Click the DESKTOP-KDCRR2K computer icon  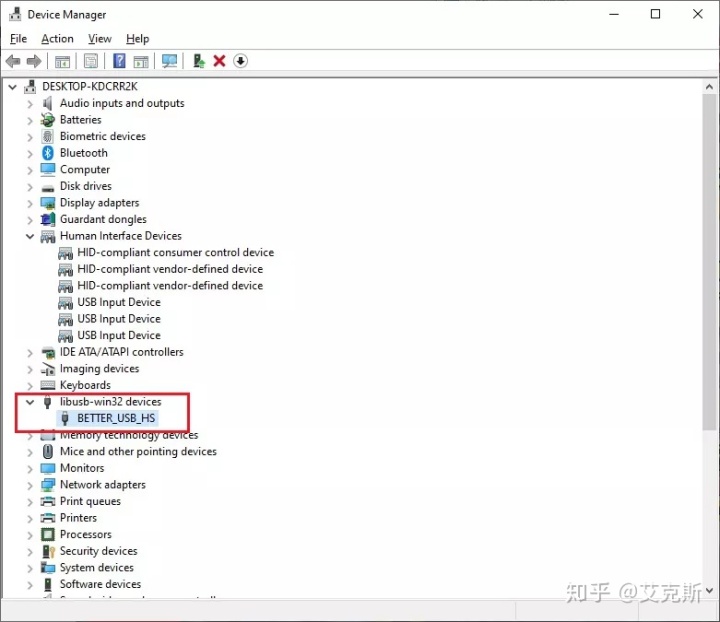(30, 86)
